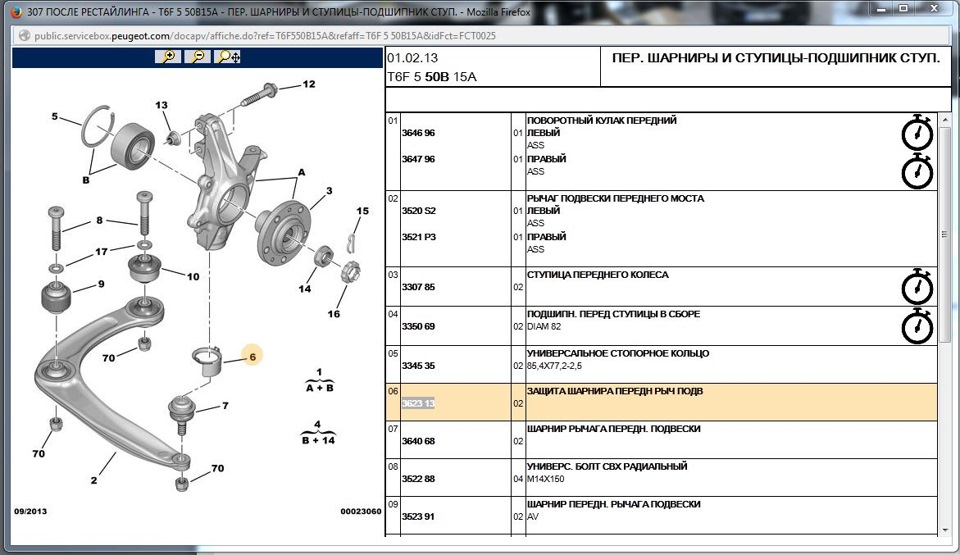The height and width of the screenshot is (555, 960).
Task: Select callout number 10 on diagram
Action: click(193, 276)
